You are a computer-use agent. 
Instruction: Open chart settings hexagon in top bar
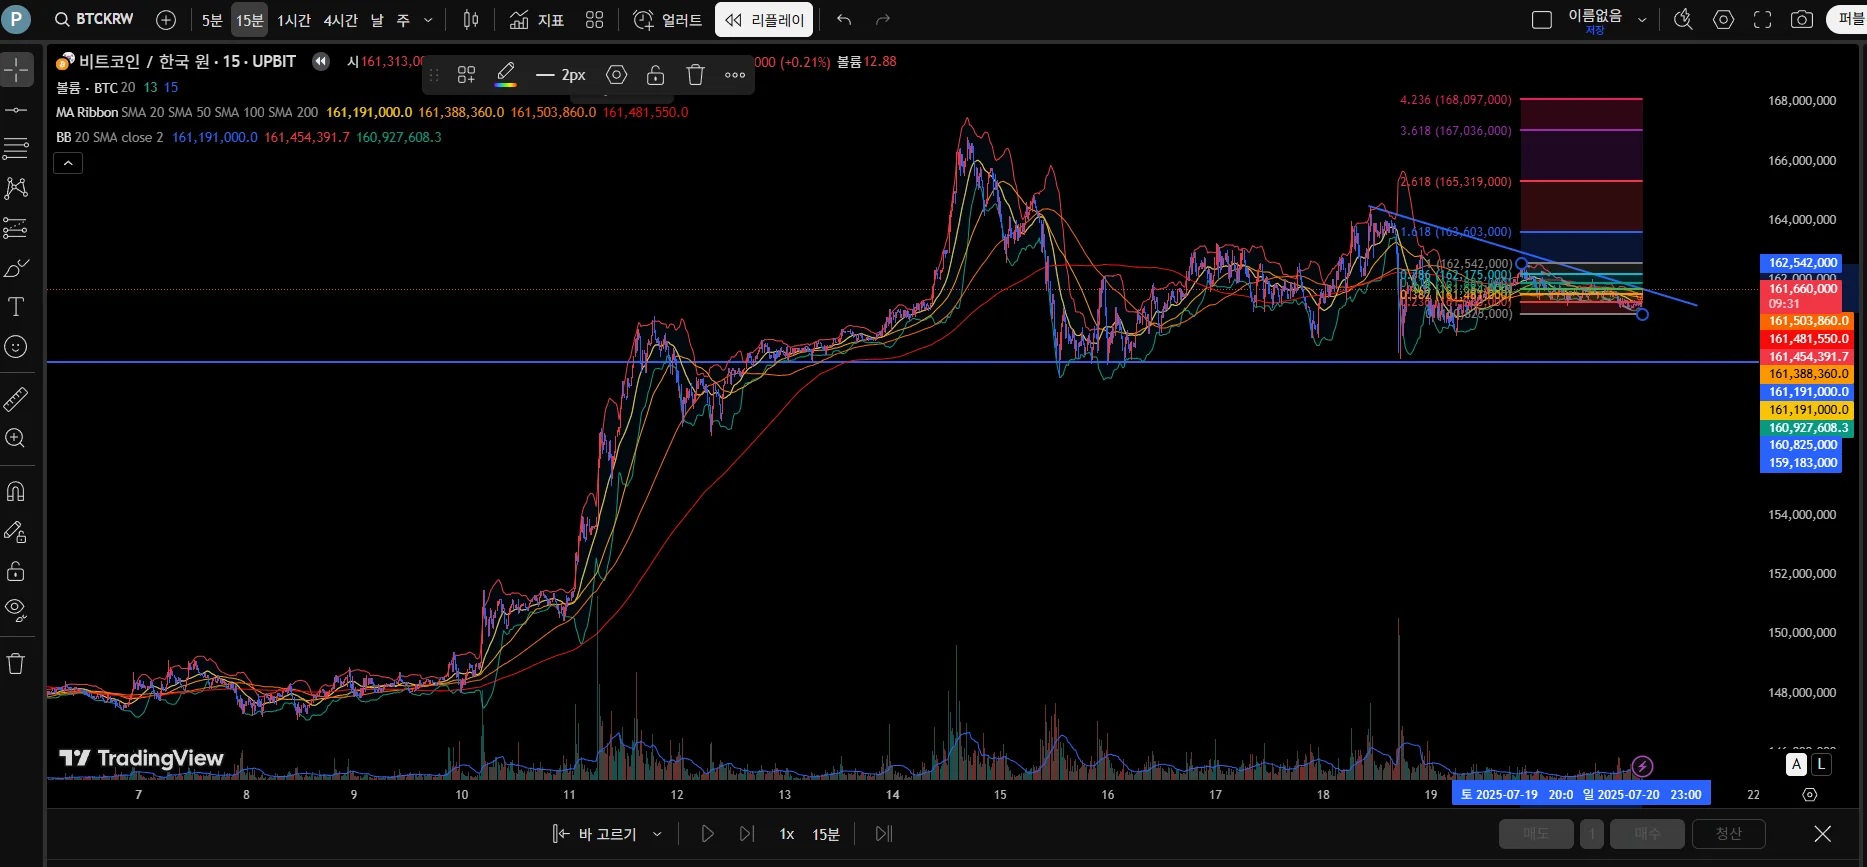1723,20
